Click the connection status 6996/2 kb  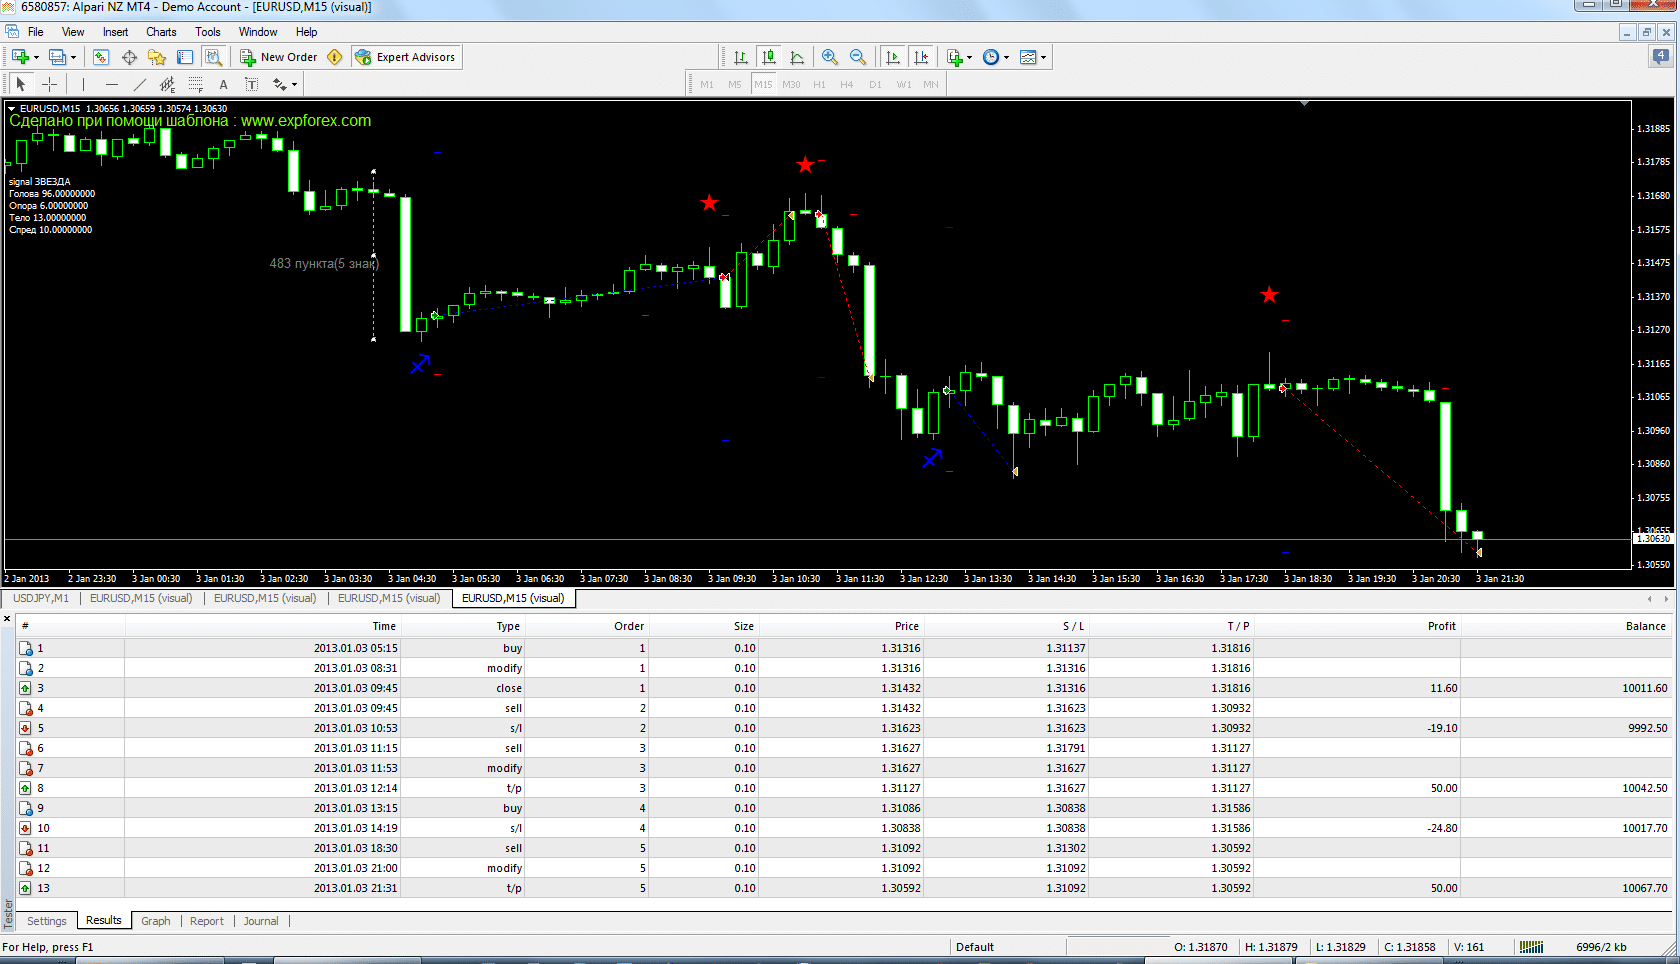1601,947
